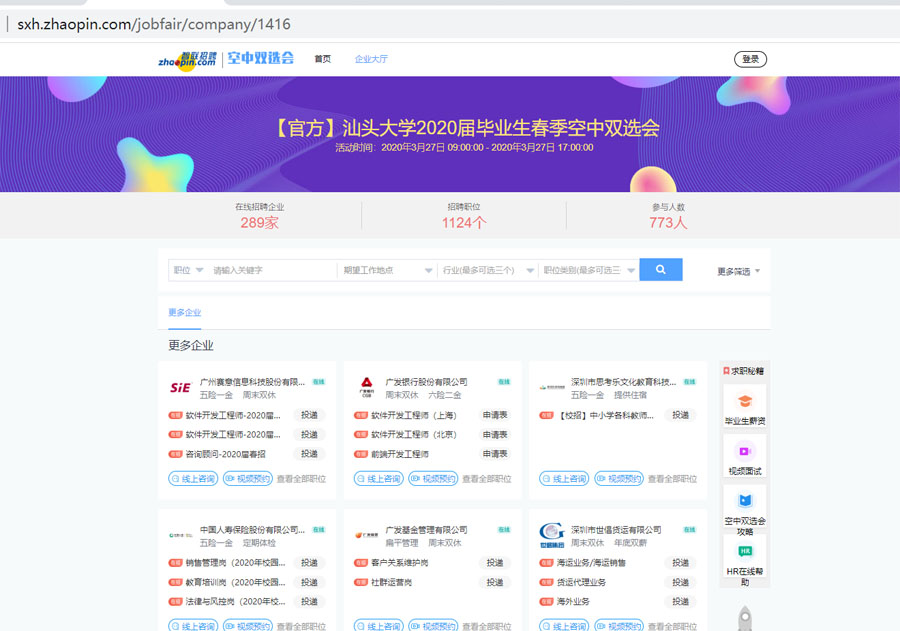Click 投递 for 咨询顾问-2020届春招

[309, 454]
